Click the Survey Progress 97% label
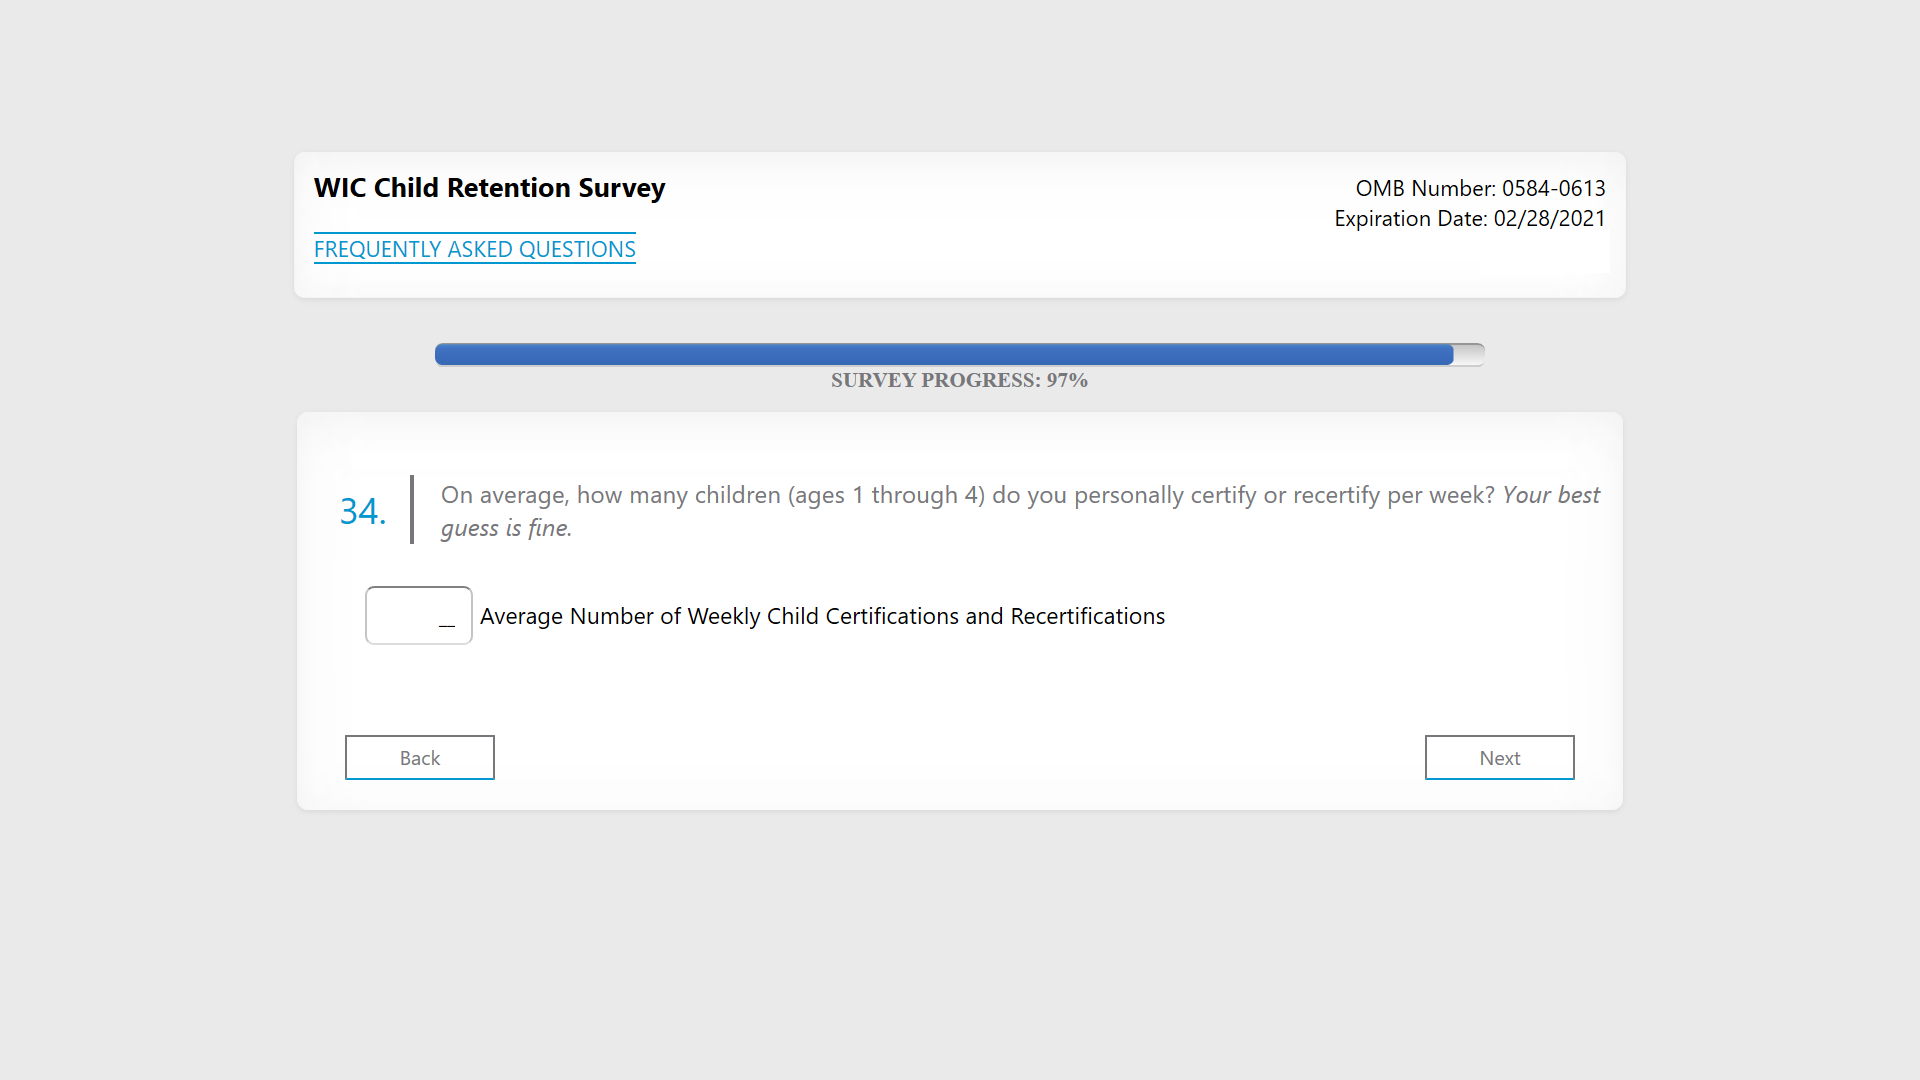Image resolution: width=1920 pixels, height=1080 pixels. [959, 381]
